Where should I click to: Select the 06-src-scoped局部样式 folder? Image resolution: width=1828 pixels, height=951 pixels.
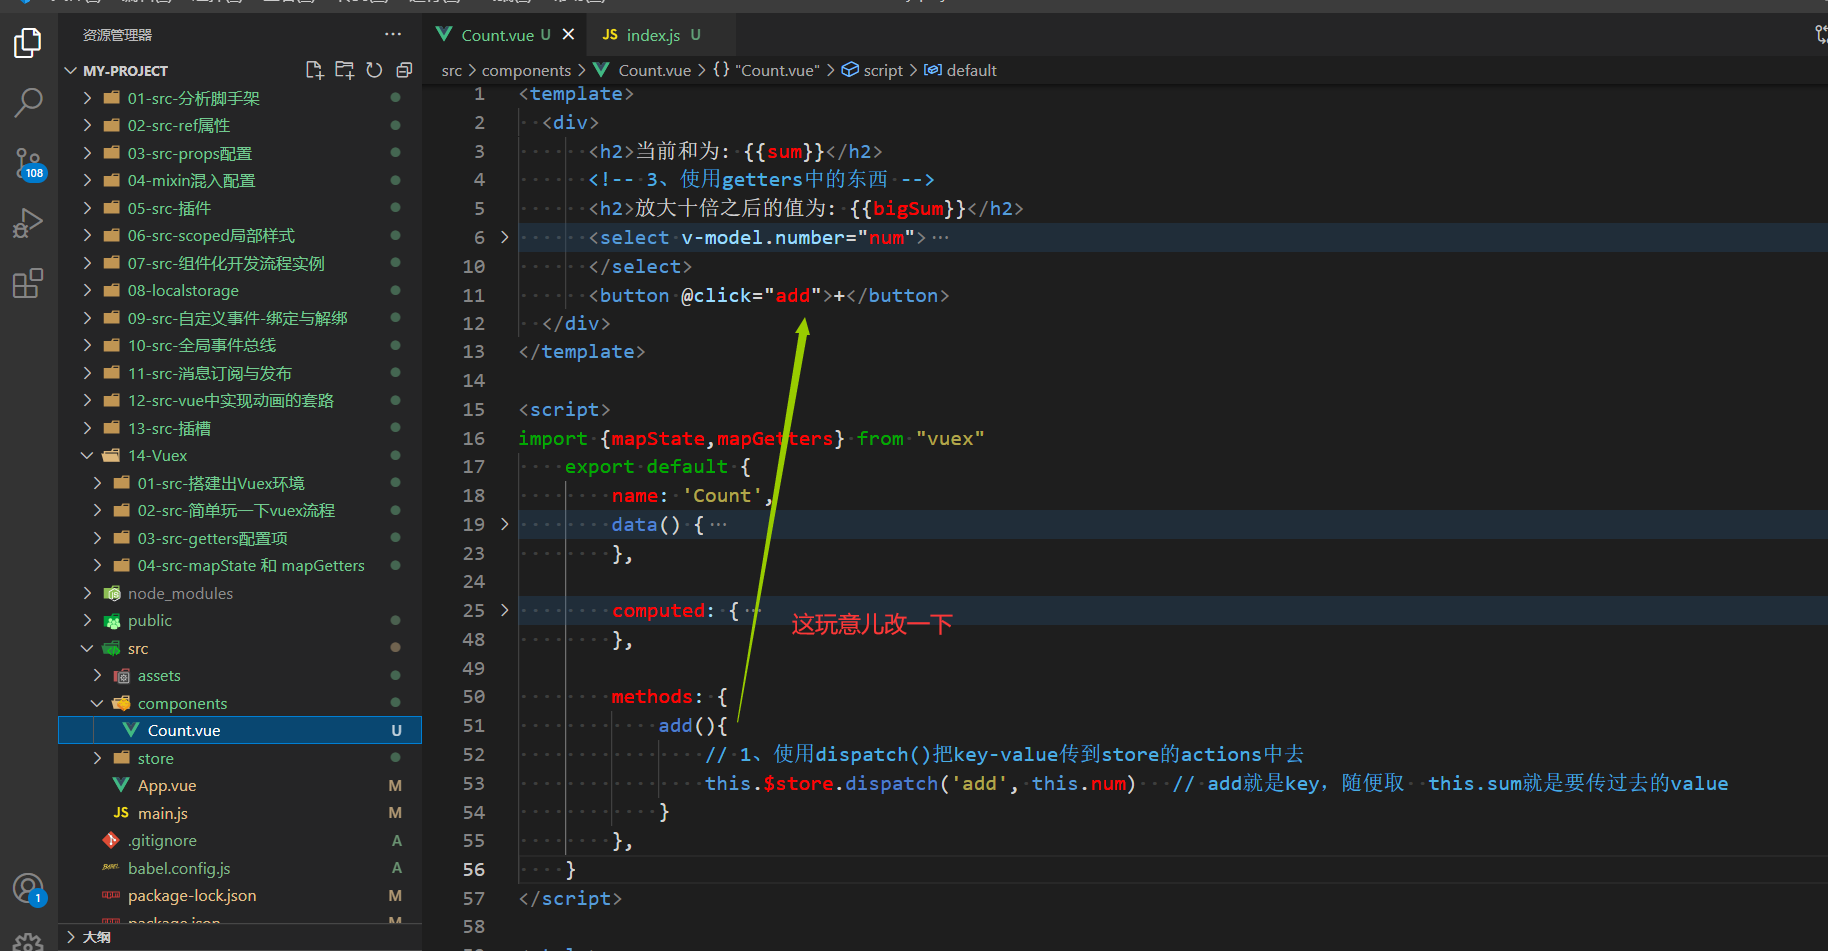point(240,235)
